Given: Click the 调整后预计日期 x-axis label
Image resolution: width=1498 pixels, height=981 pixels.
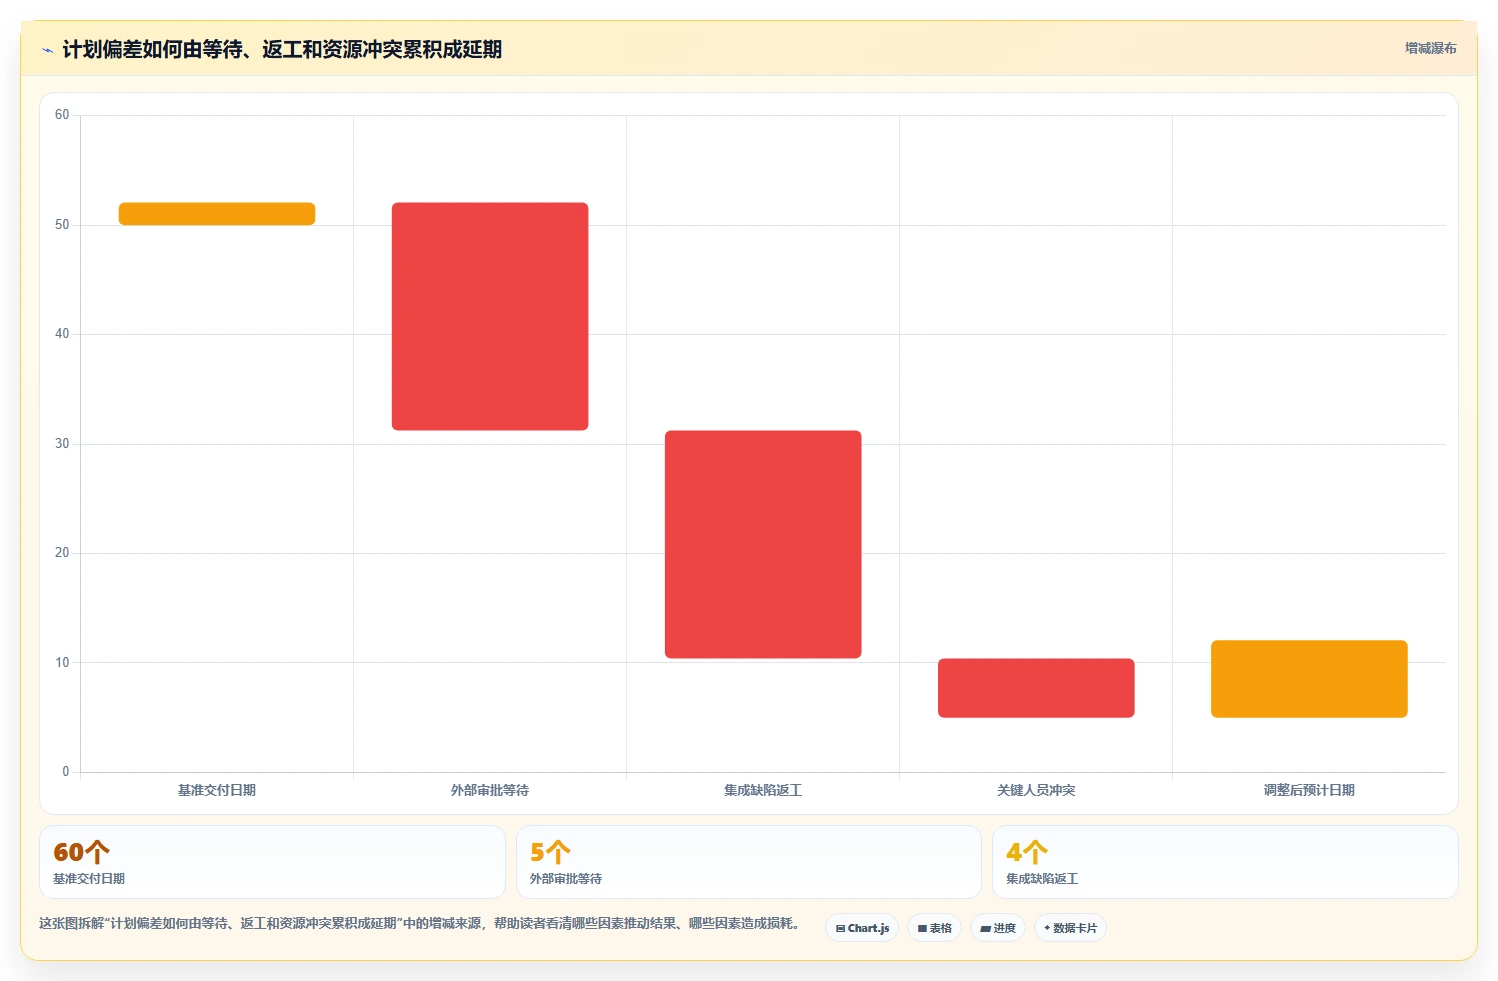Looking at the screenshot, I should (1309, 790).
